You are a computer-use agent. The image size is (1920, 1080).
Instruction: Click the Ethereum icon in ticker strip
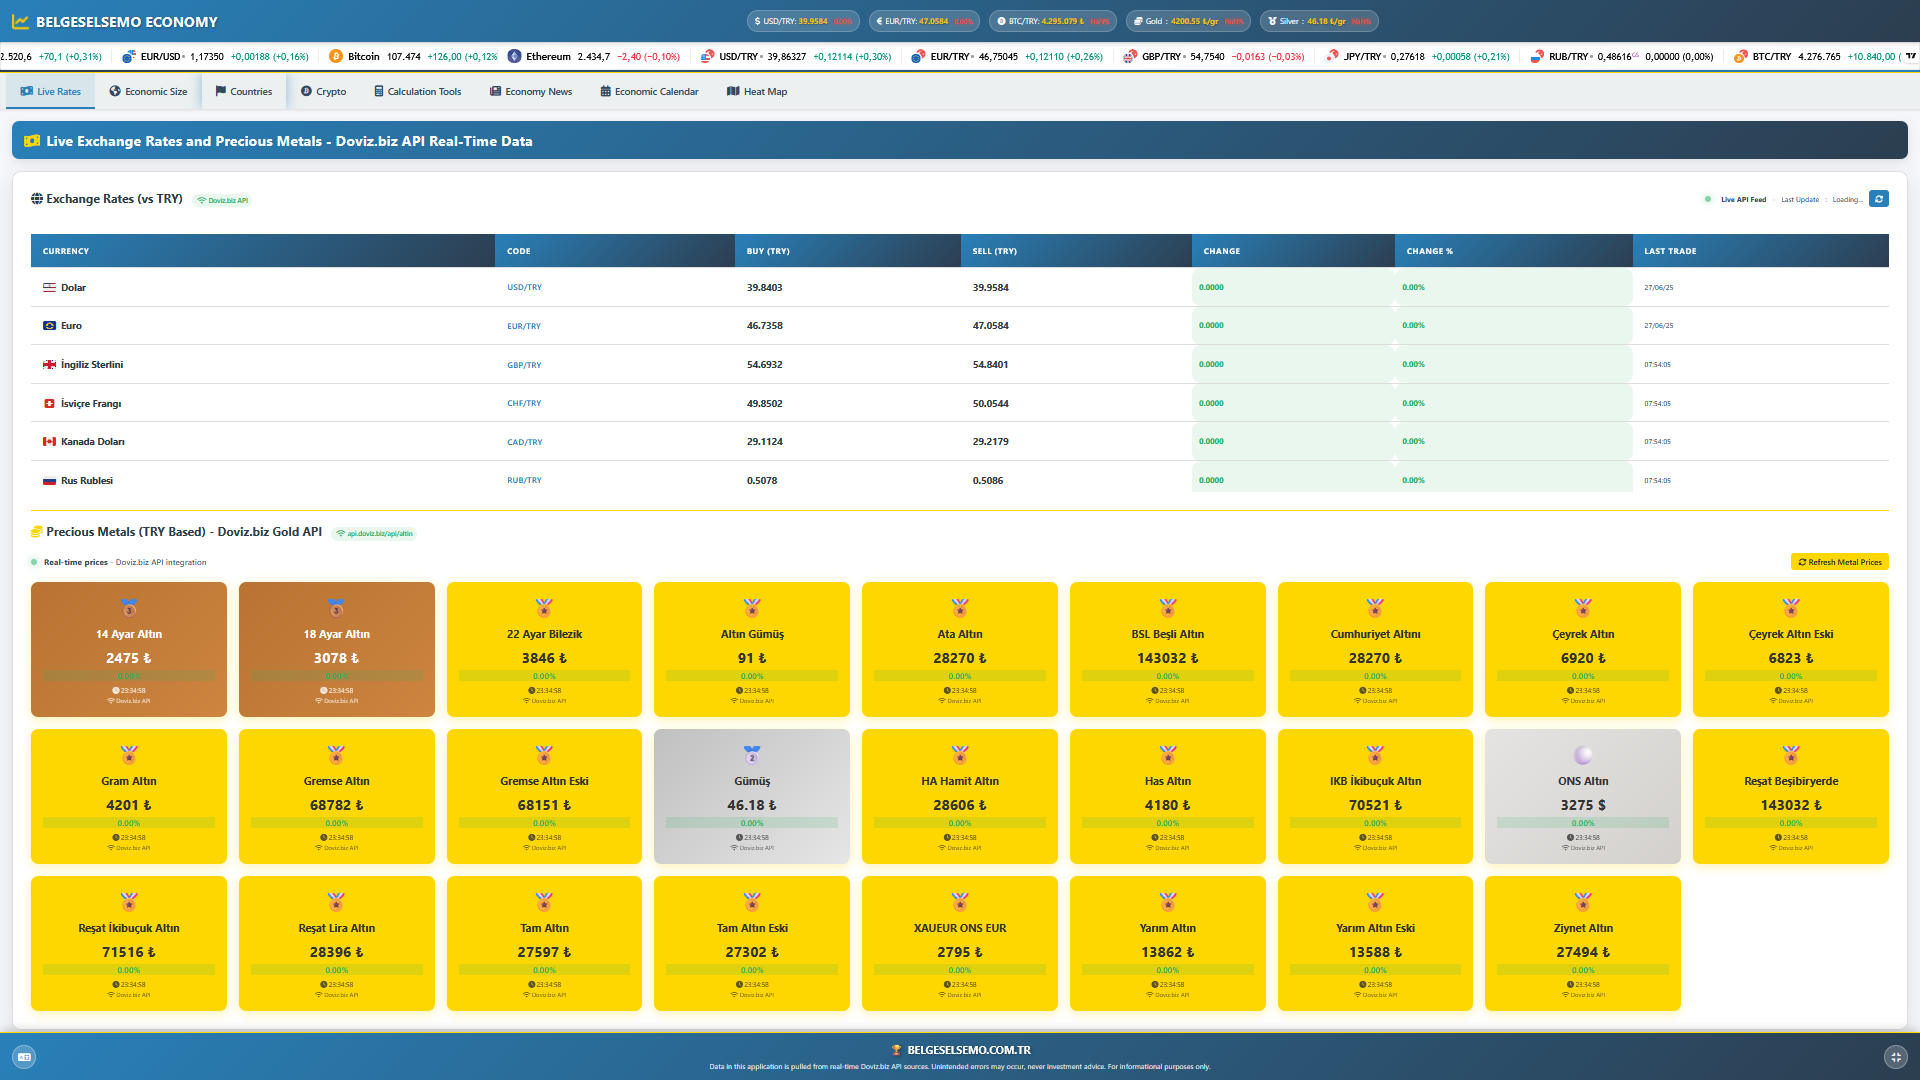pyautogui.click(x=514, y=57)
